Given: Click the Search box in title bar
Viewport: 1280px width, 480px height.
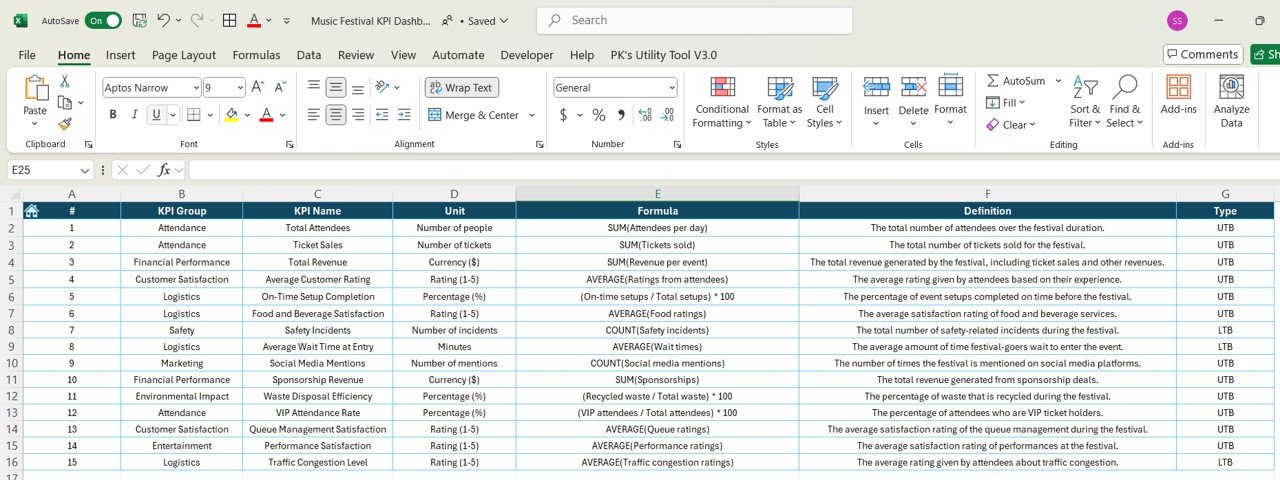Looking at the screenshot, I should (695, 20).
